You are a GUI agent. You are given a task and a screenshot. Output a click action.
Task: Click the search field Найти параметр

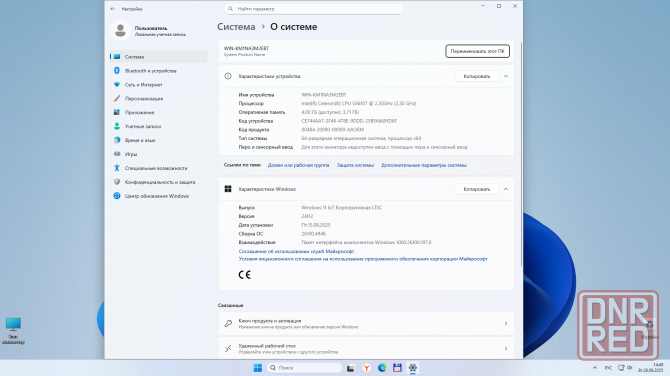pyautogui.click(x=313, y=9)
